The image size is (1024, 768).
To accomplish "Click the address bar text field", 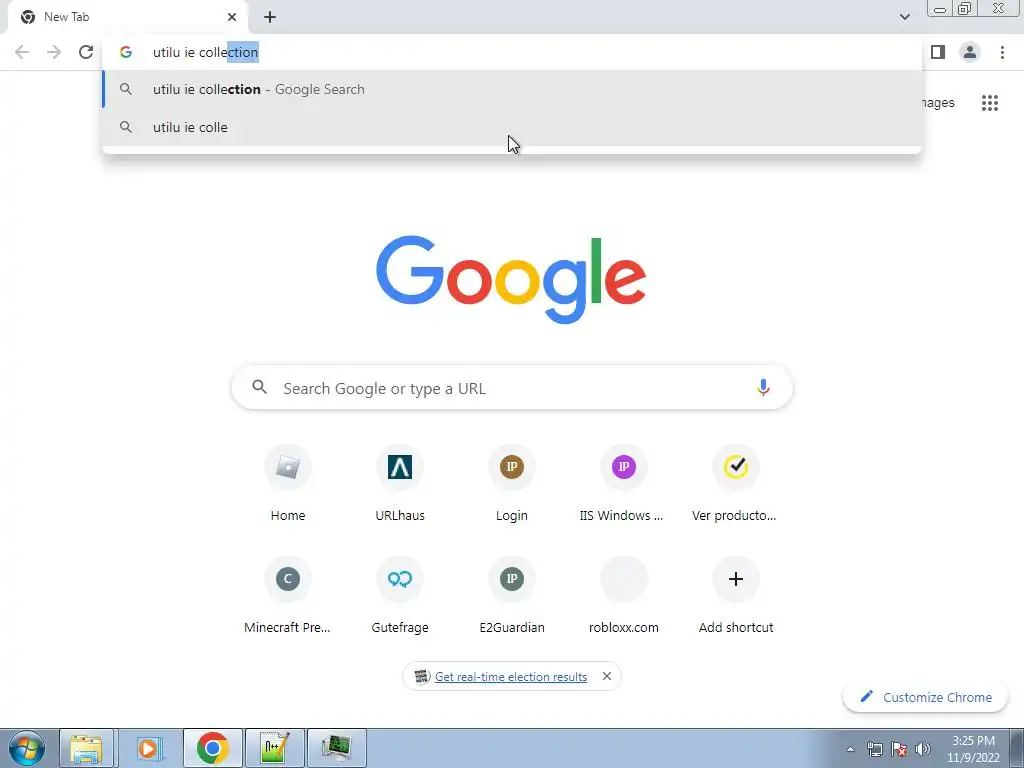I will tap(512, 52).
